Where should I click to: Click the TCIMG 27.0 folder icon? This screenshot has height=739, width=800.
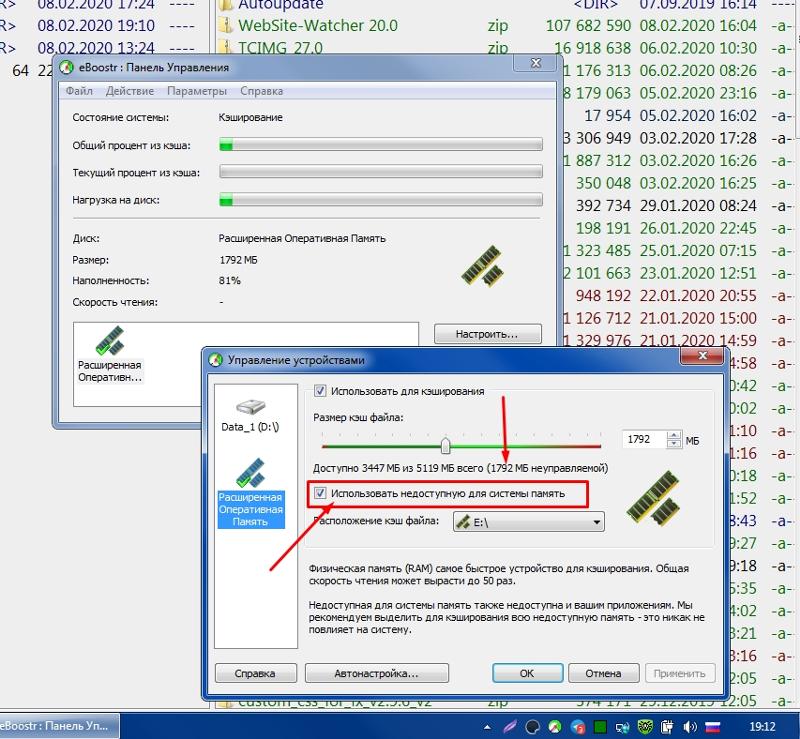coord(226,47)
